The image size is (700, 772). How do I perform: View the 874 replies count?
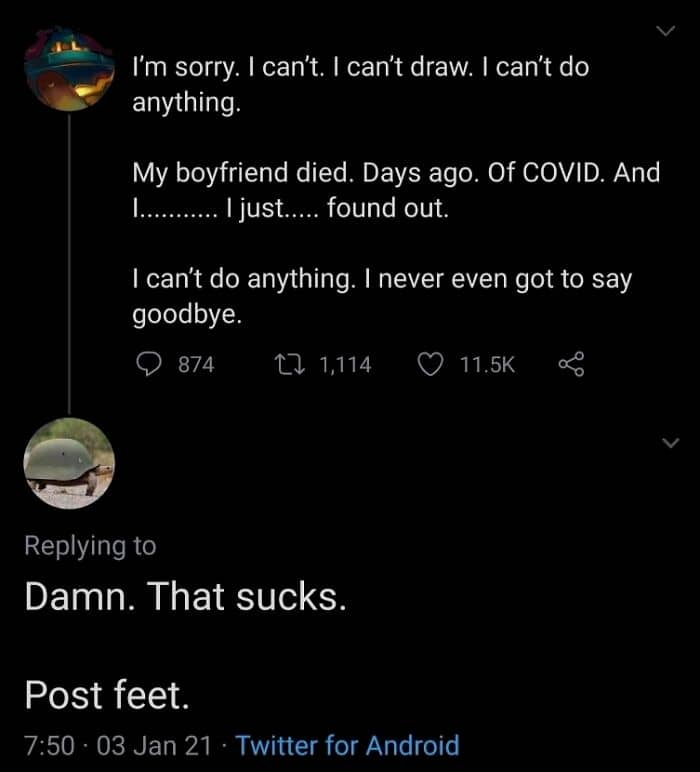click(196, 365)
